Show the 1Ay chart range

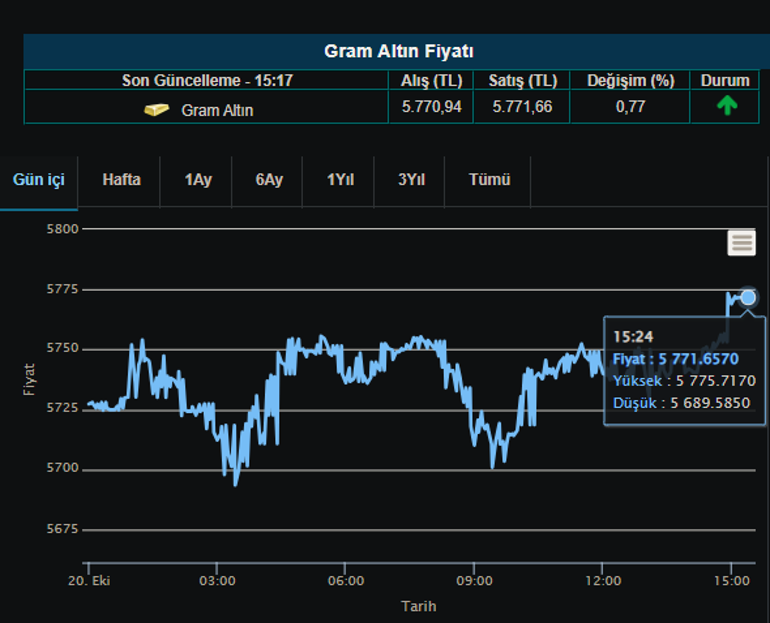point(198,180)
